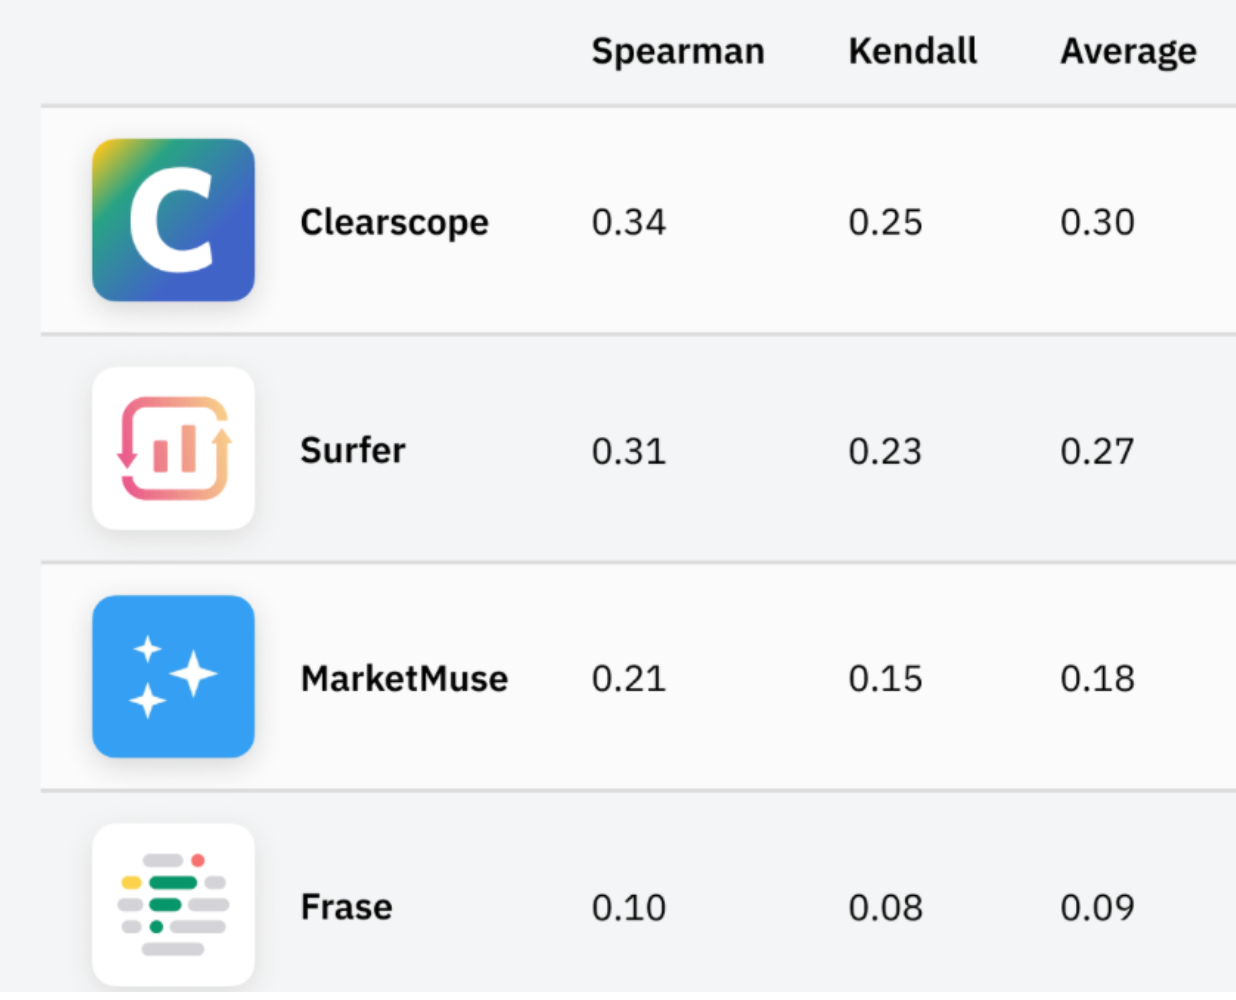Click the Surfer logo icon
Image resolution: width=1236 pixels, height=1000 pixels.
173,449
